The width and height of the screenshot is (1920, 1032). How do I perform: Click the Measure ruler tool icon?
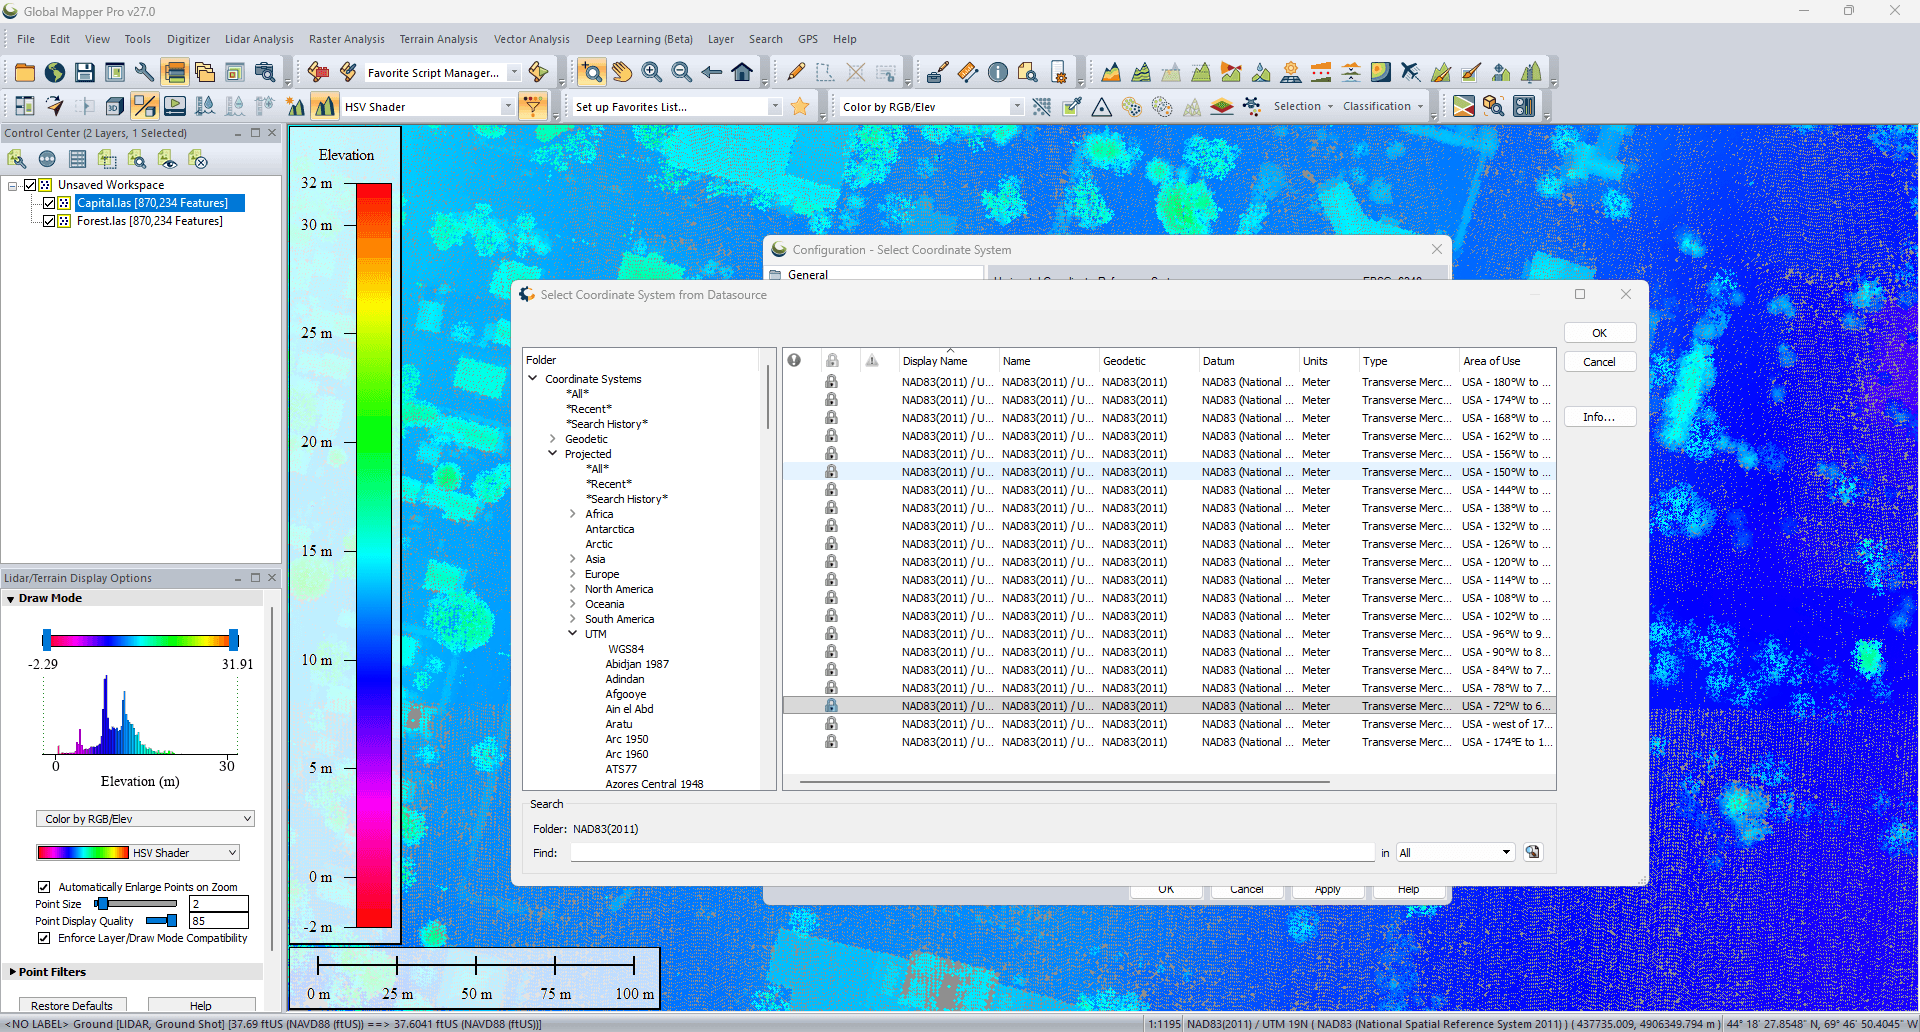click(x=967, y=72)
